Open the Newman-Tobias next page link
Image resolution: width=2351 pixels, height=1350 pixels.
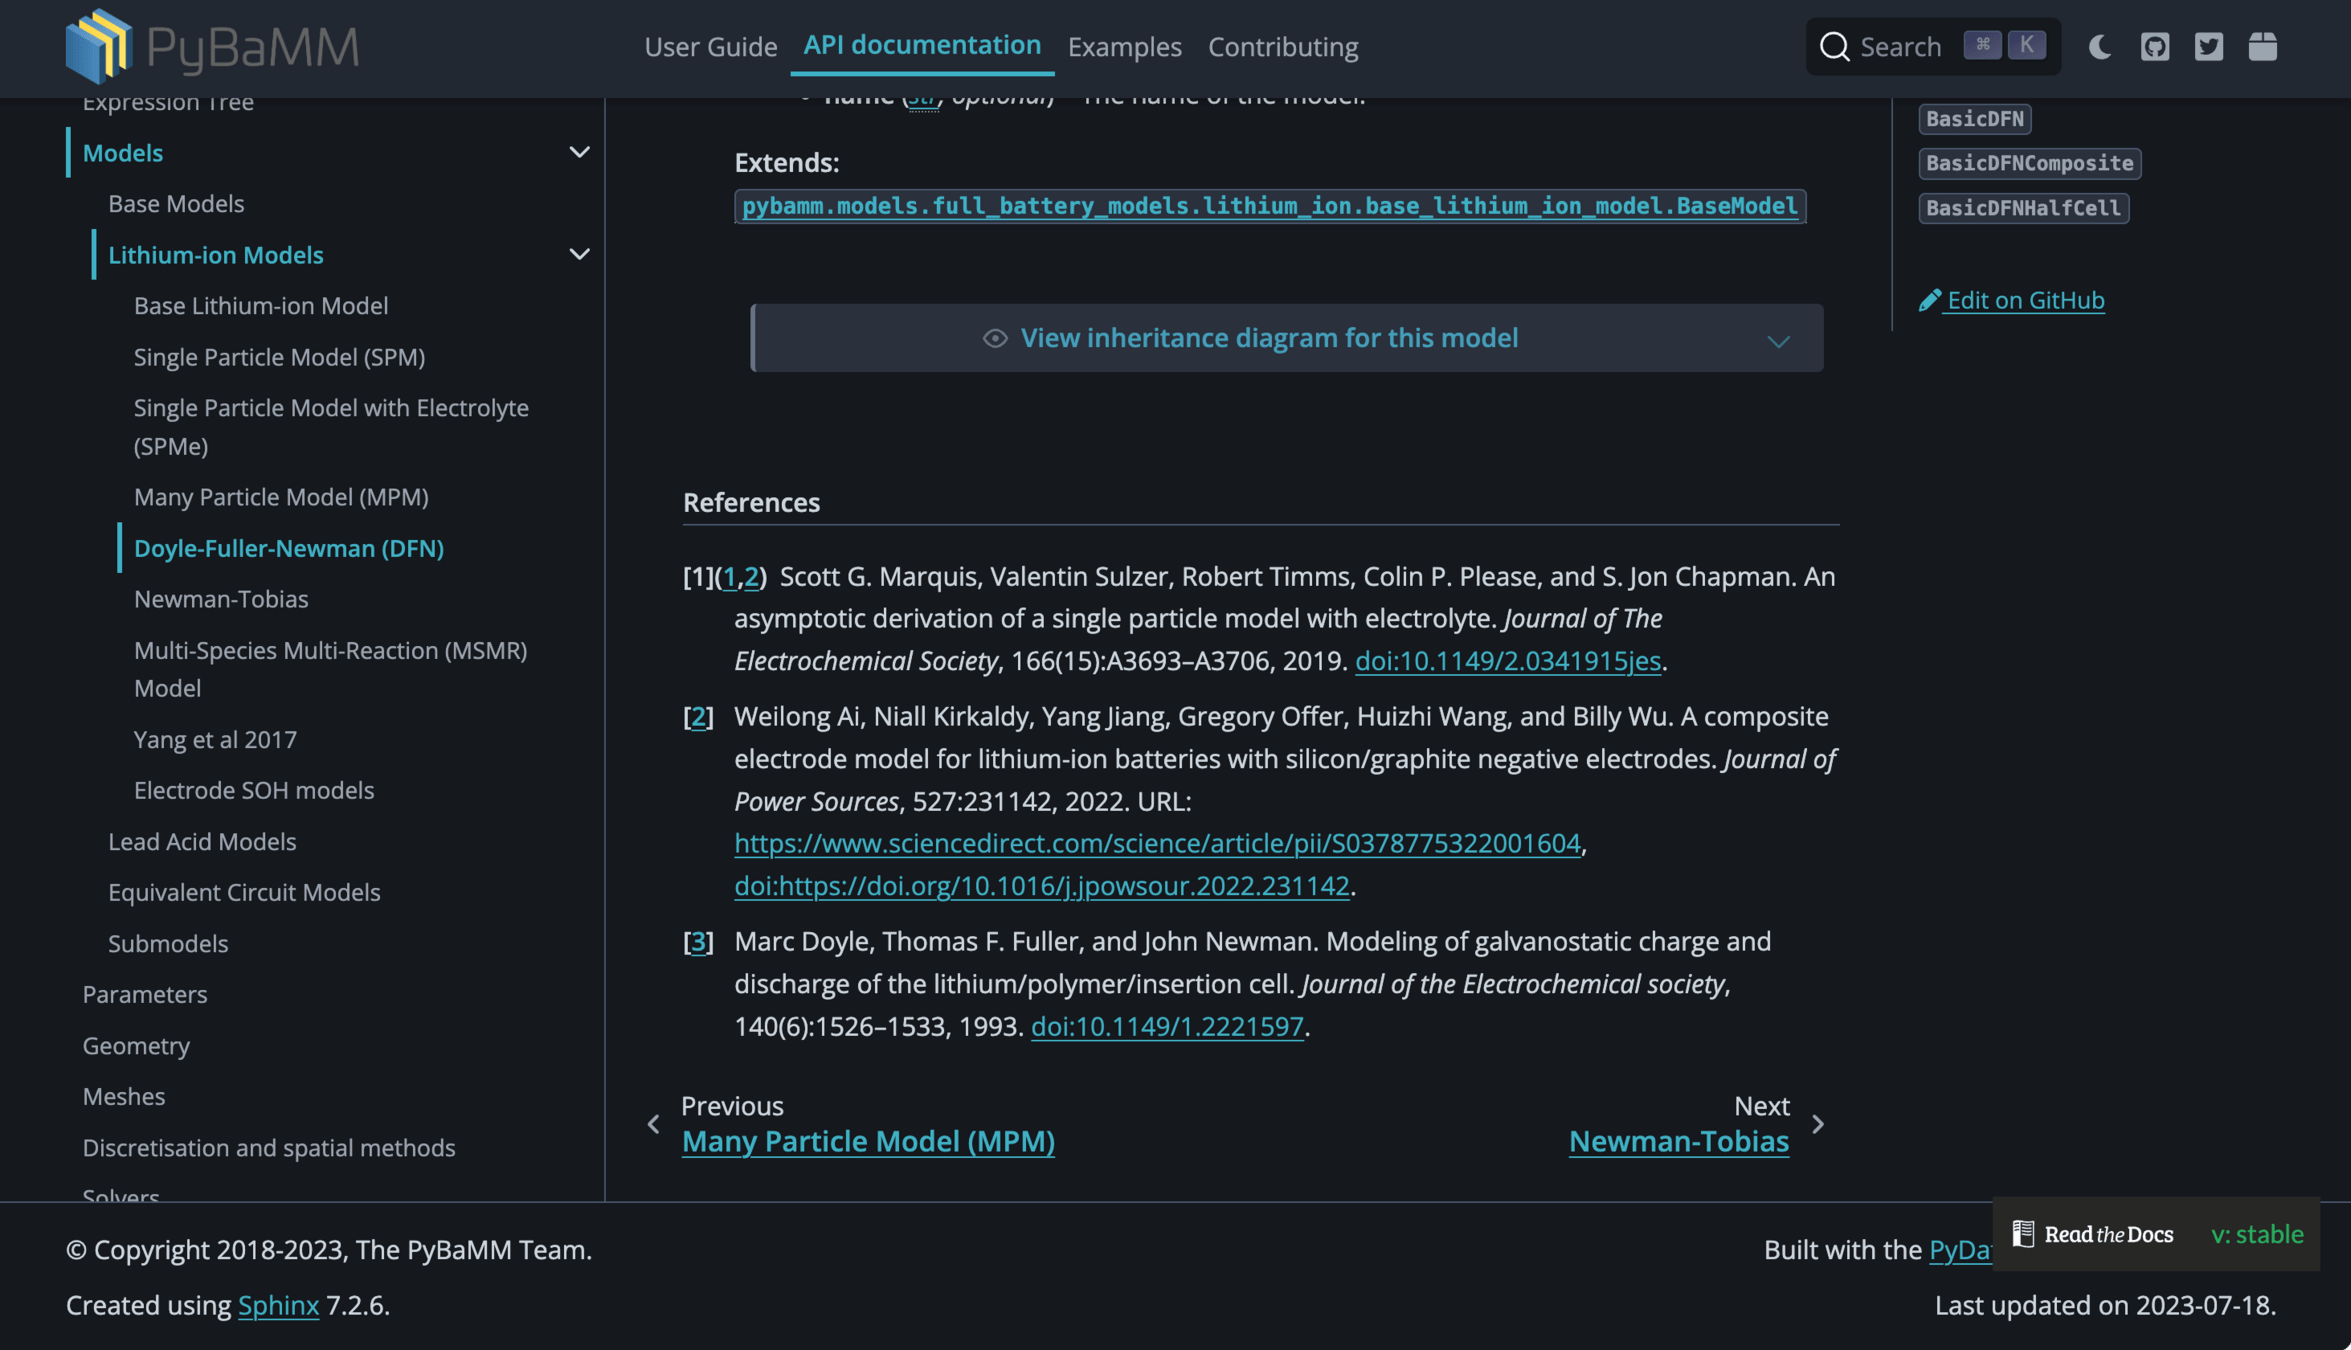click(1678, 1141)
